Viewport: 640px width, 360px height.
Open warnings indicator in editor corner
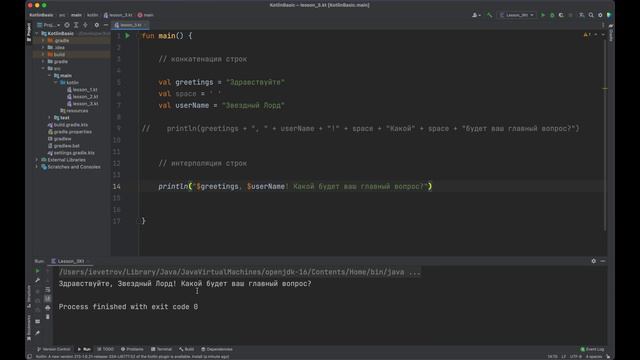click(x=587, y=35)
